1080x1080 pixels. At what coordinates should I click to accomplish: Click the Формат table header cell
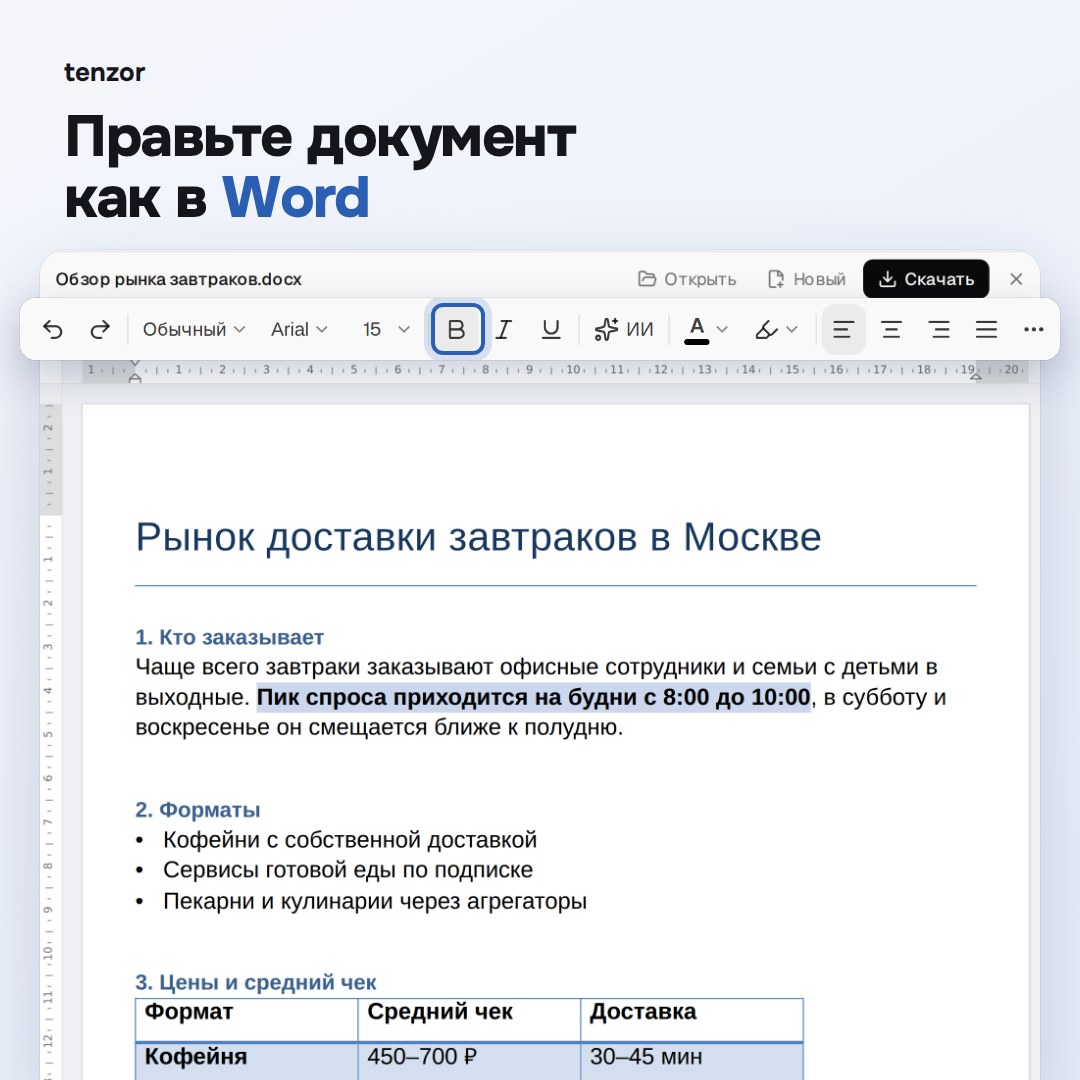[x=247, y=1019]
